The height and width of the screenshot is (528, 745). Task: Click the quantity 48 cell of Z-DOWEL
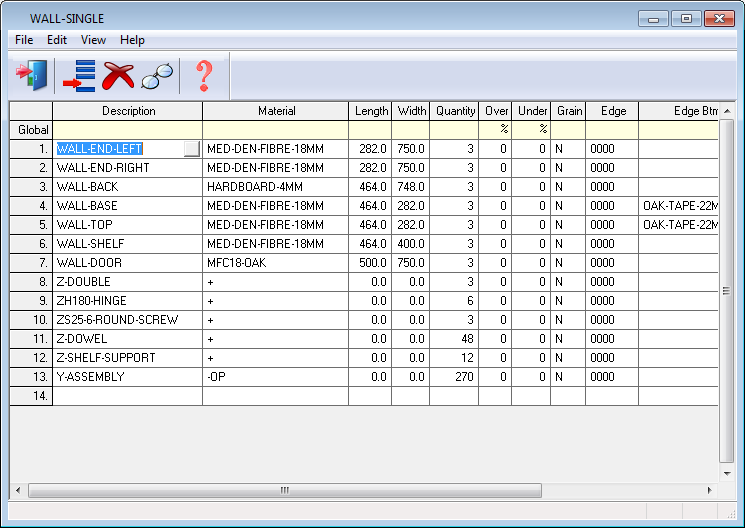(x=454, y=339)
